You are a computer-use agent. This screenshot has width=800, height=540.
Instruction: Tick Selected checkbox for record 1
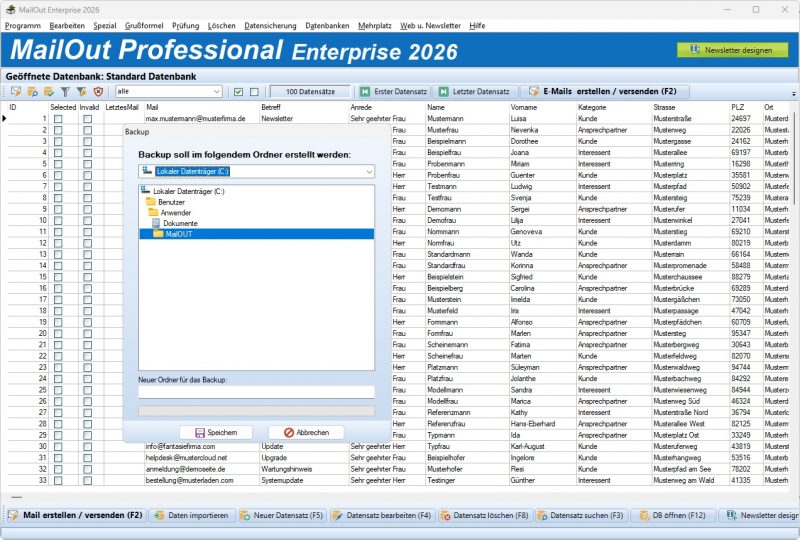point(58,119)
